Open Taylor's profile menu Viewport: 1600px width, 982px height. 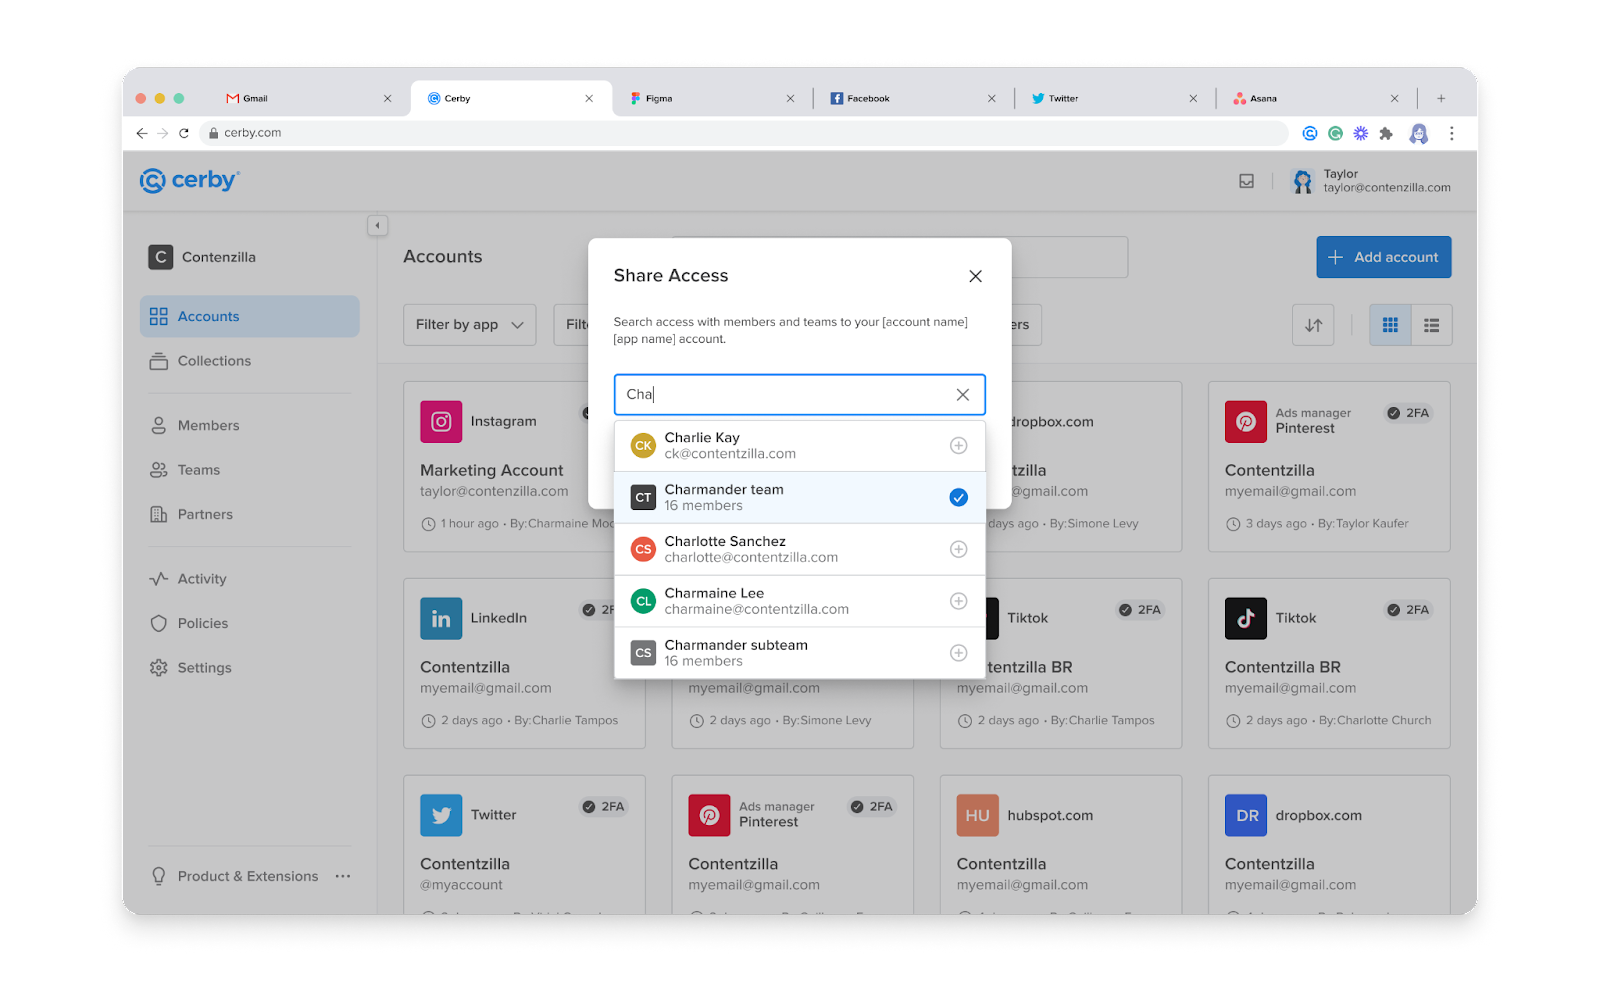click(1370, 181)
